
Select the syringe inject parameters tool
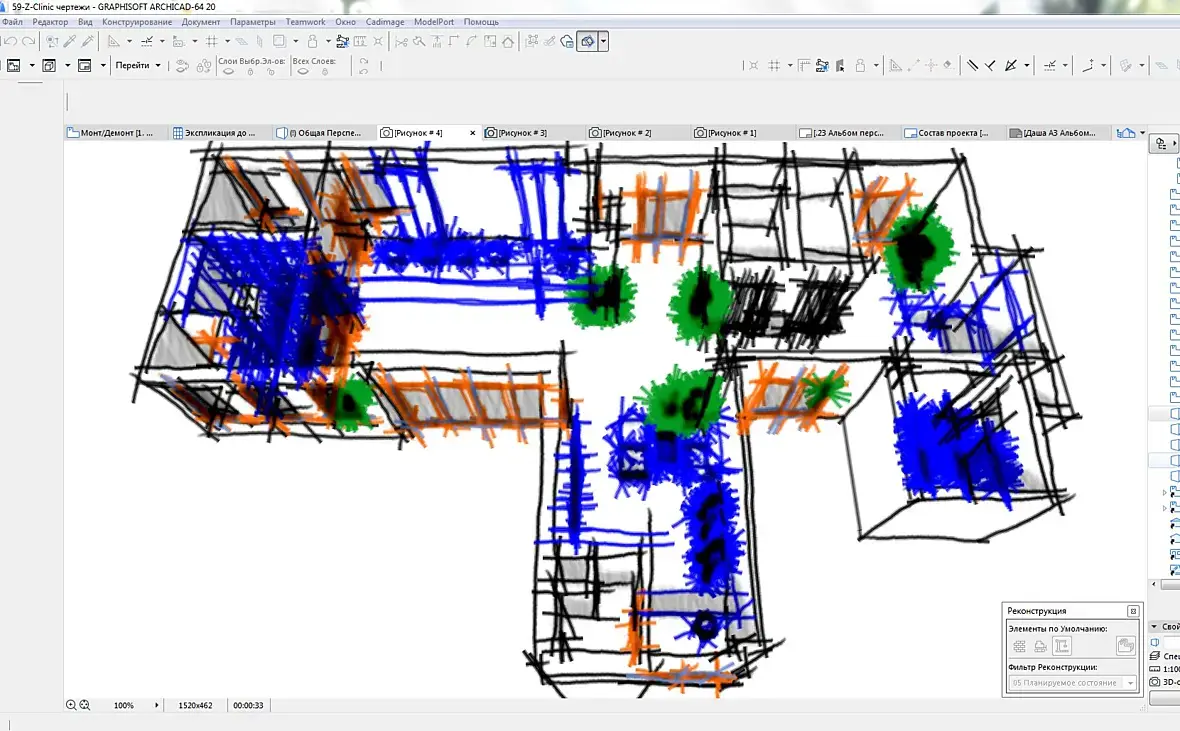click(x=88, y=41)
